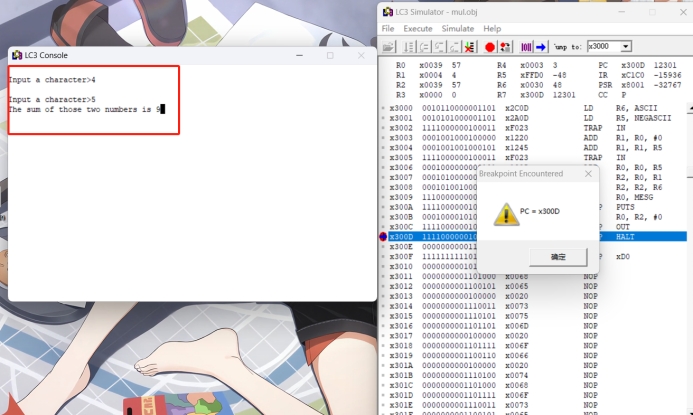Open the Jump to address dropdown arrow
693x415 pixels.
pos(626,47)
